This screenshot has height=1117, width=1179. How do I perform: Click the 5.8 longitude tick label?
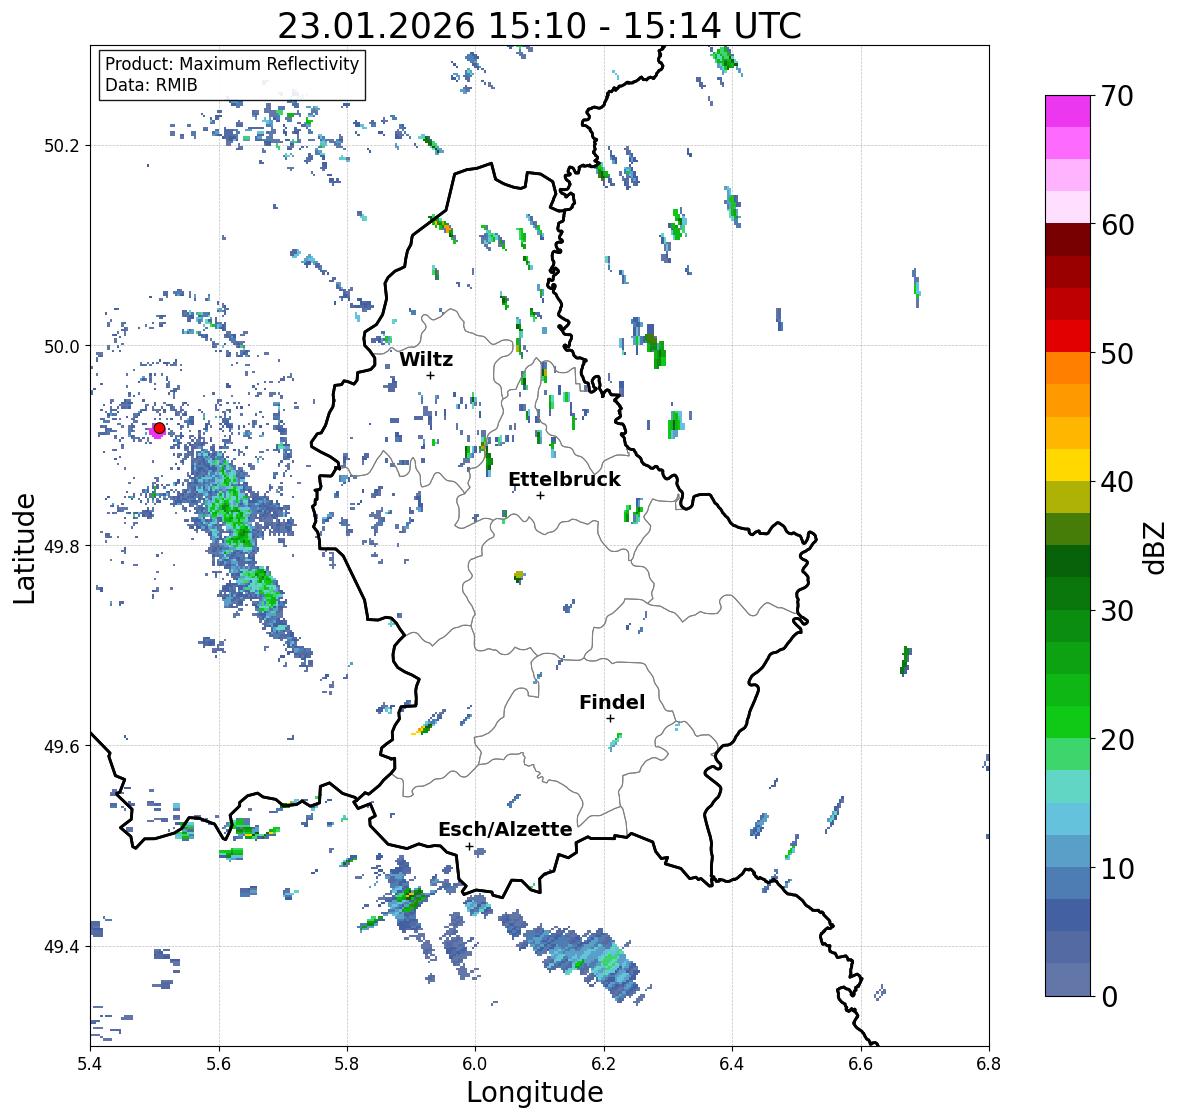347,1064
